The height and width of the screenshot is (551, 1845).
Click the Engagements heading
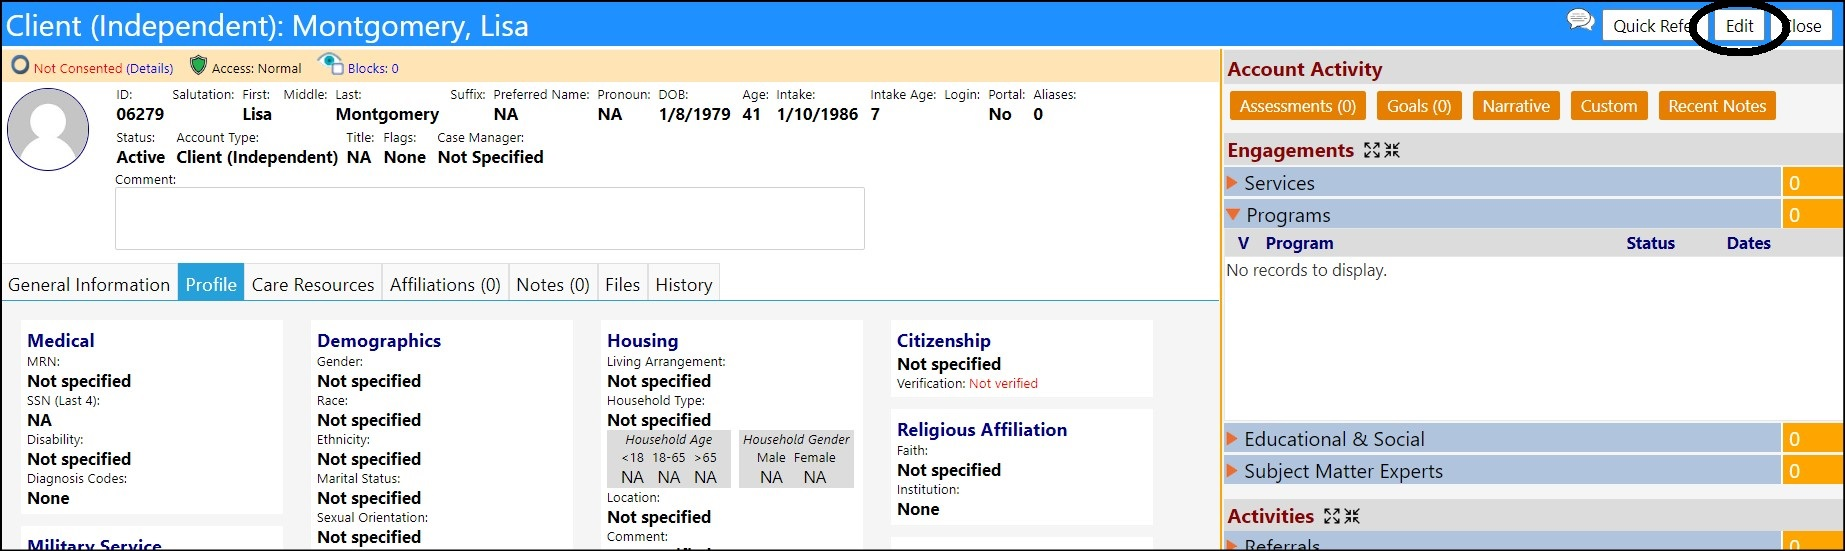(x=1290, y=150)
